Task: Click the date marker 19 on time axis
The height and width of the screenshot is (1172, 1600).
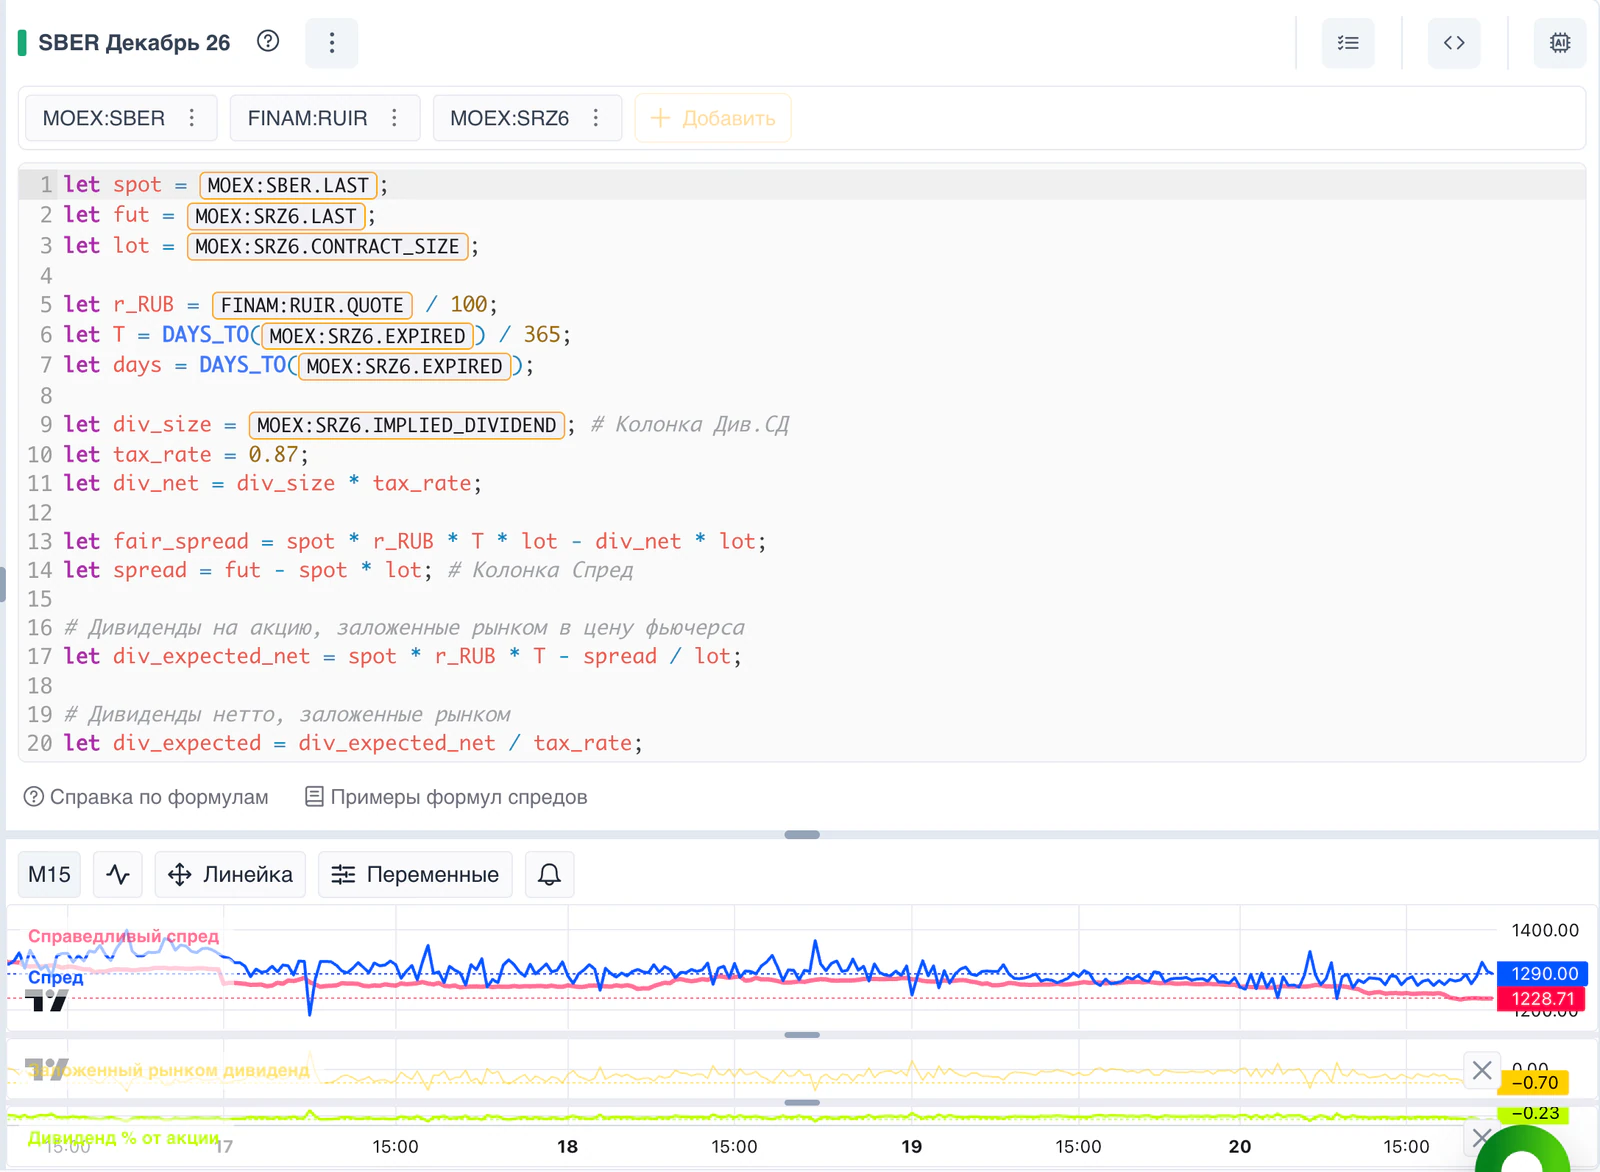Action: tap(911, 1147)
